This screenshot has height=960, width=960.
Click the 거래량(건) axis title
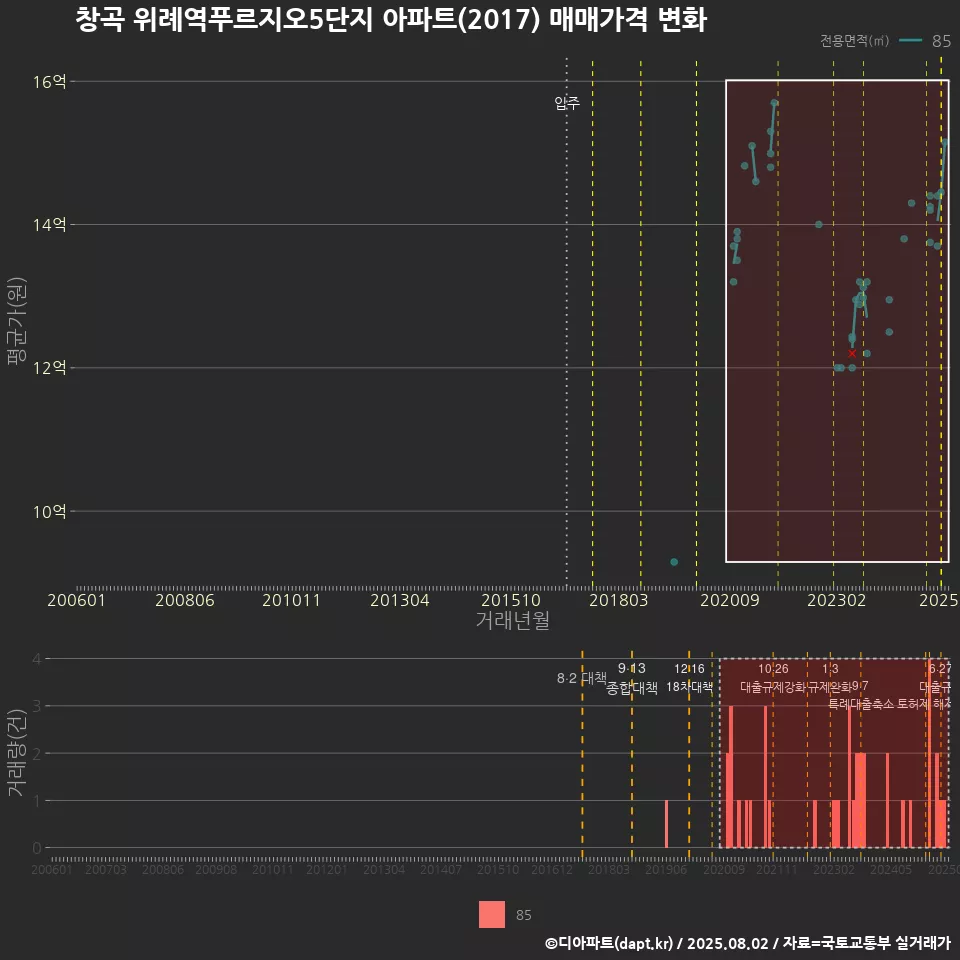pos(17,753)
